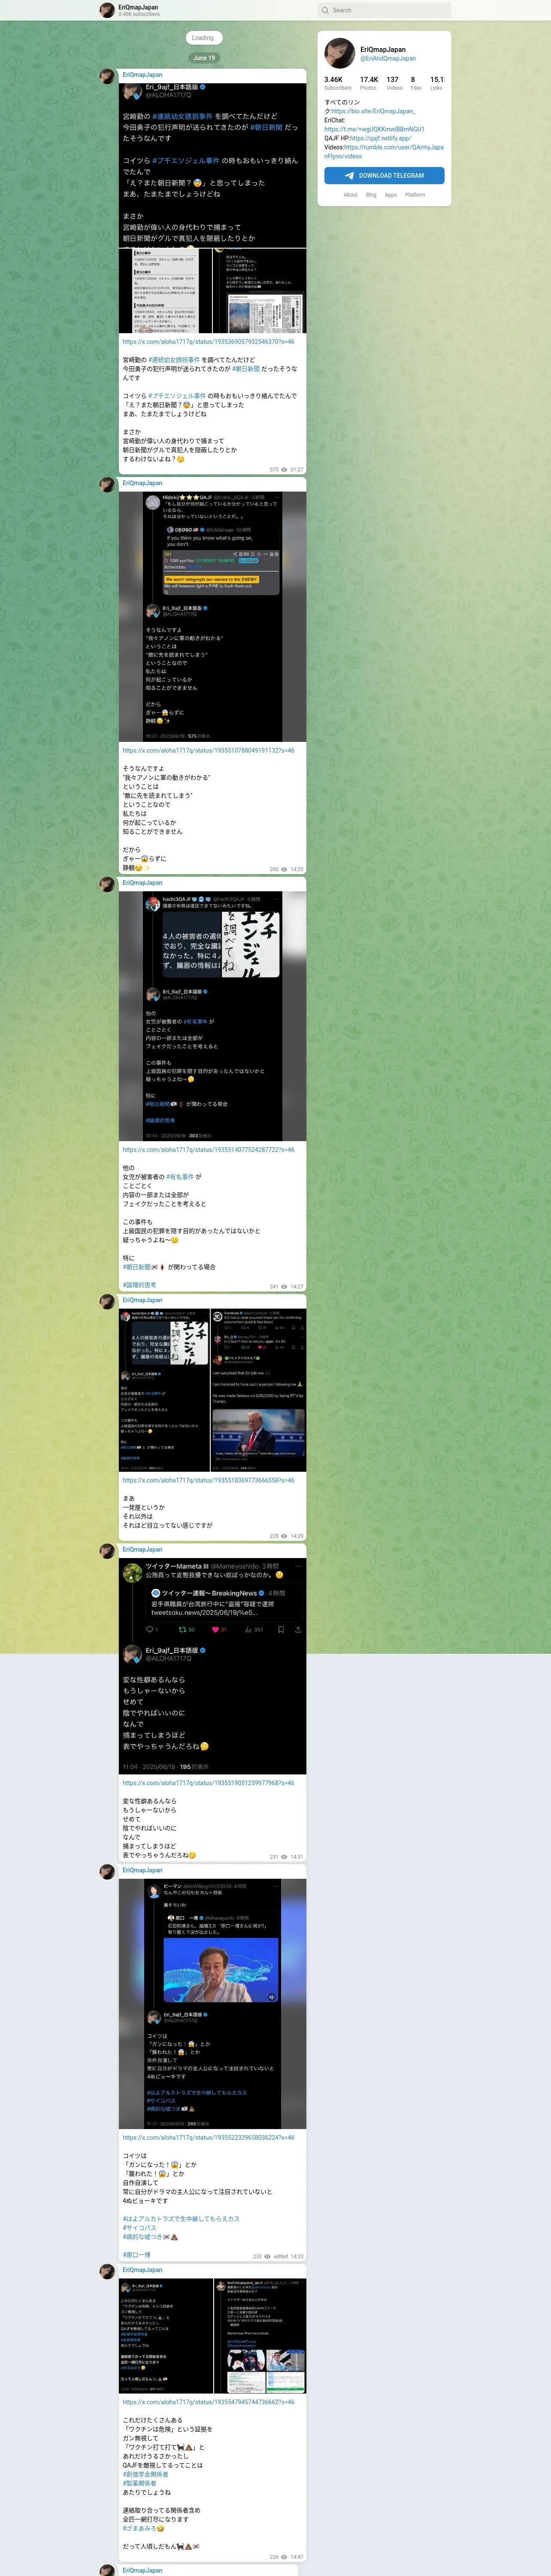551x2576 pixels.
Task: Click the @EriAndQmapJapan handle in the sidebar
Action: [388, 58]
